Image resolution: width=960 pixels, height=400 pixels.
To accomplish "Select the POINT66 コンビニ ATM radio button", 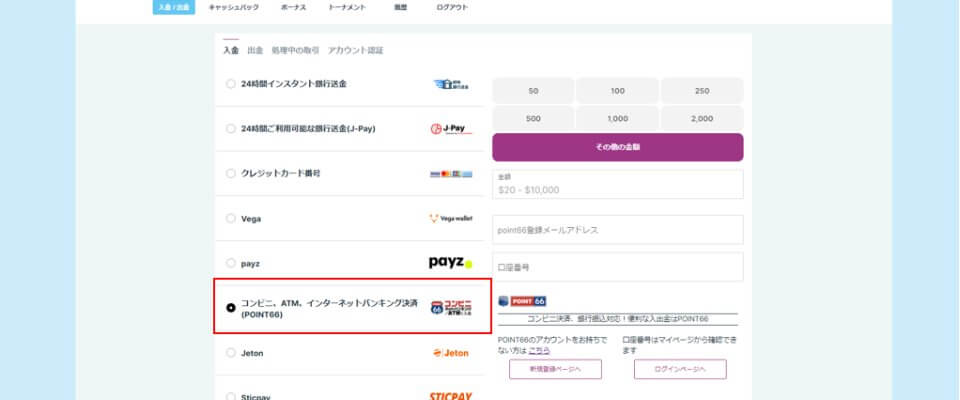I will click(230, 308).
